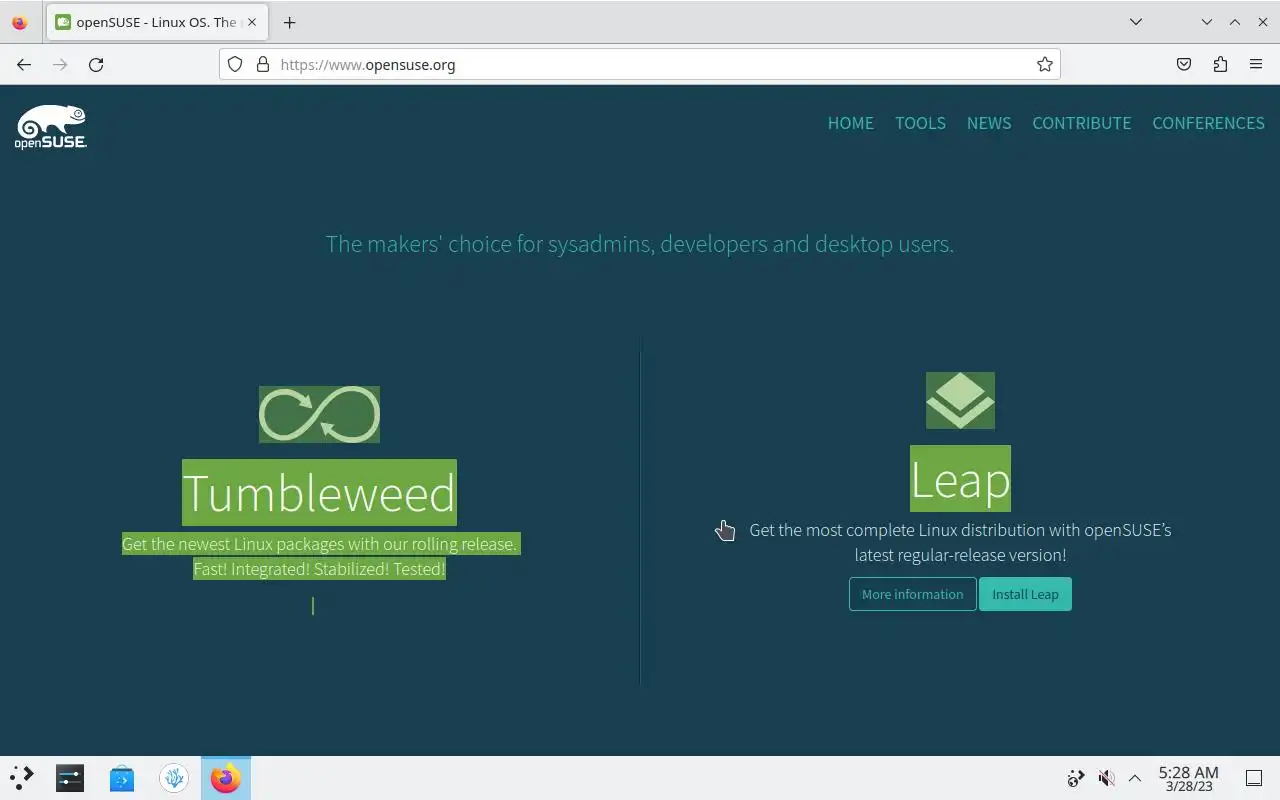Click the openSUSE chameleon logo

click(x=50, y=127)
